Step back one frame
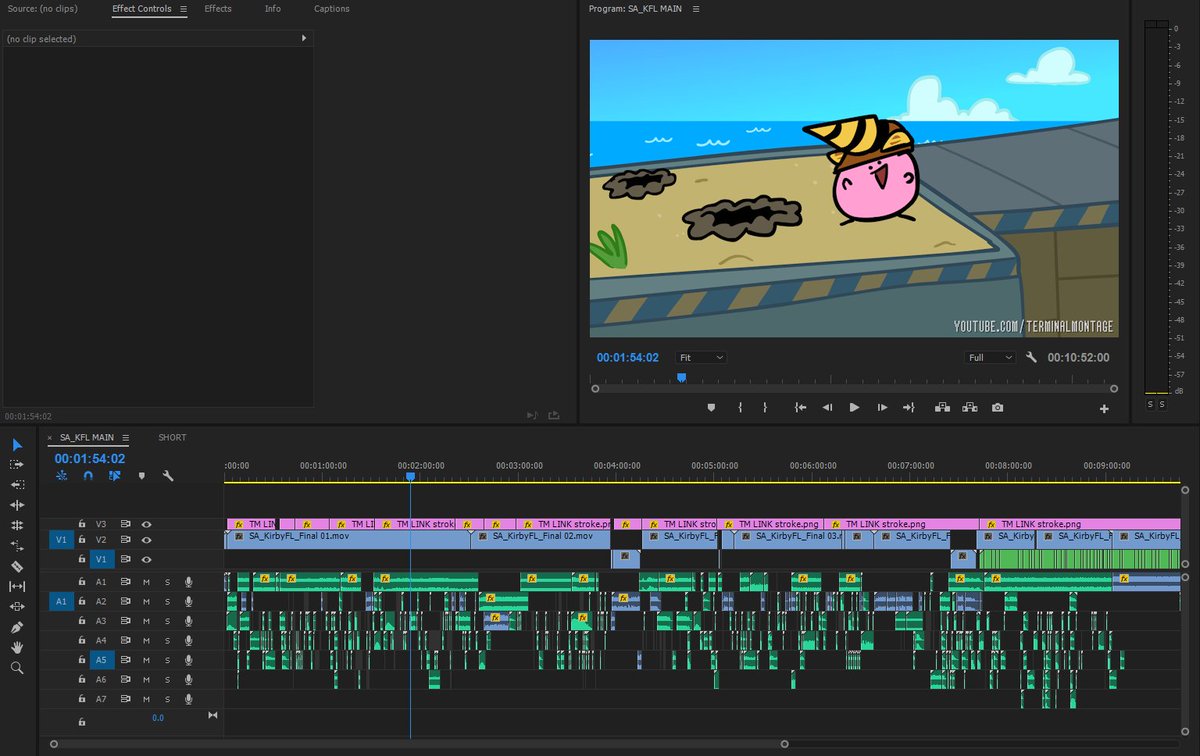Viewport: 1200px width, 756px height. [827, 408]
